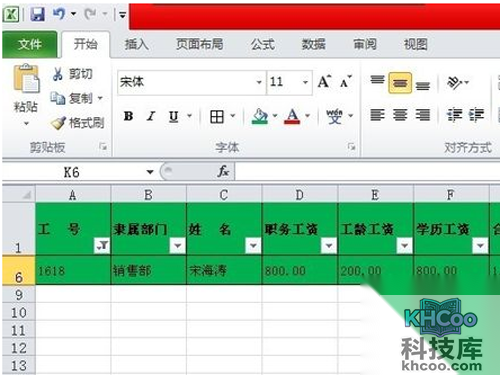The height and width of the screenshot is (375, 500).
Task: Select bottom vertical alignment
Action: point(422,85)
